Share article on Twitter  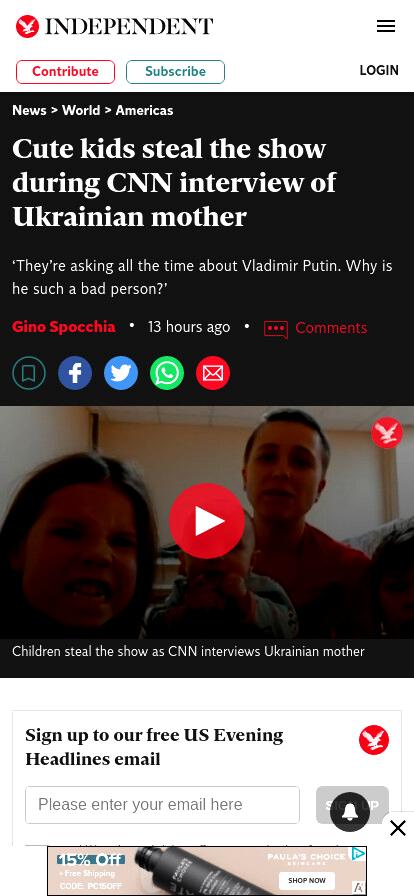121,373
